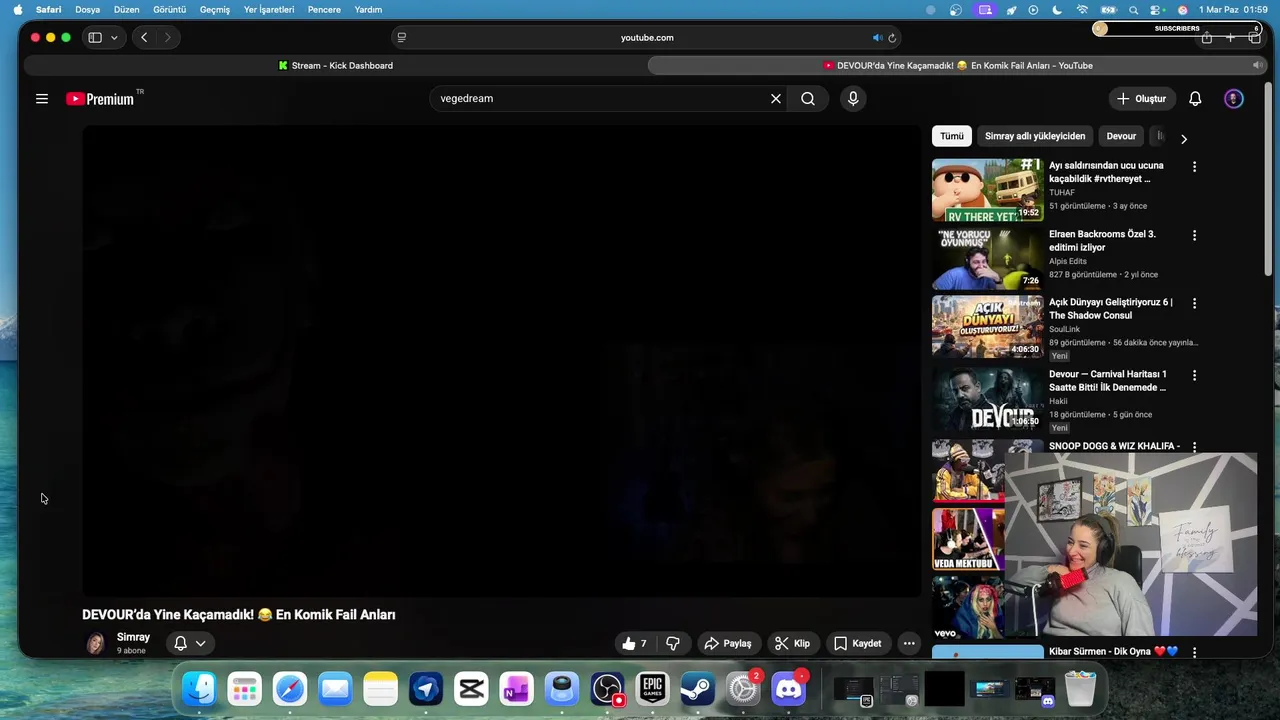Open the Geçmiş menu
Viewport: 1280px width, 720px height.
click(x=214, y=10)
